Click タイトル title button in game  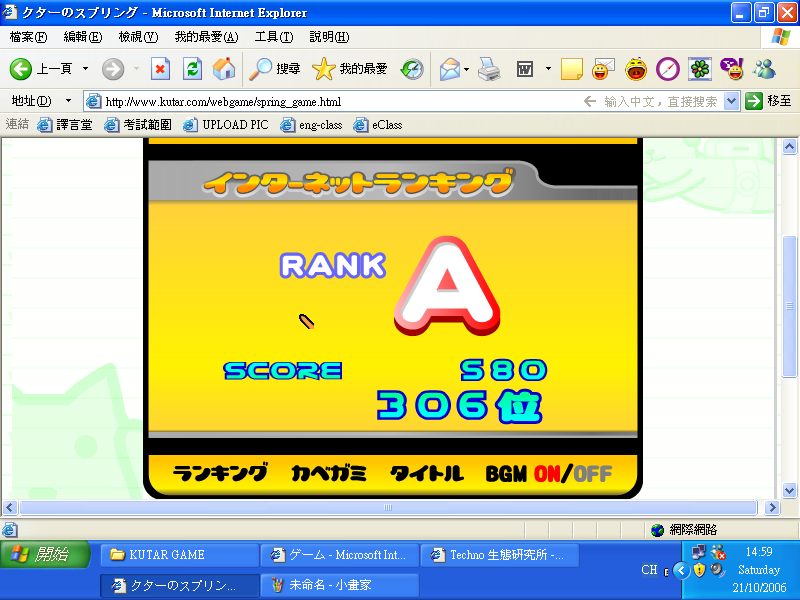click(x=427, y=473)
